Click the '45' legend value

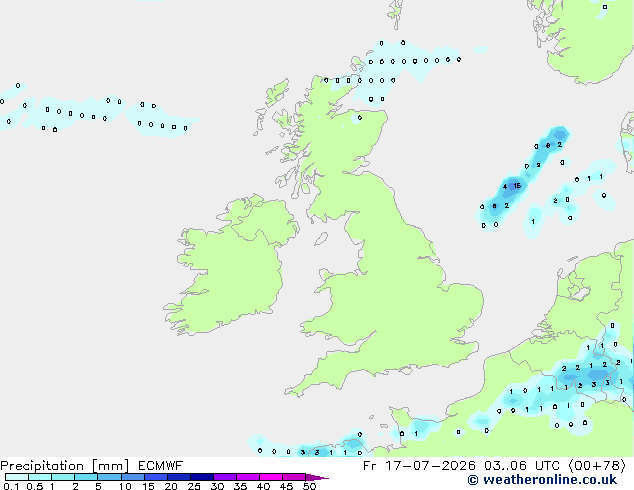(286, 486)
